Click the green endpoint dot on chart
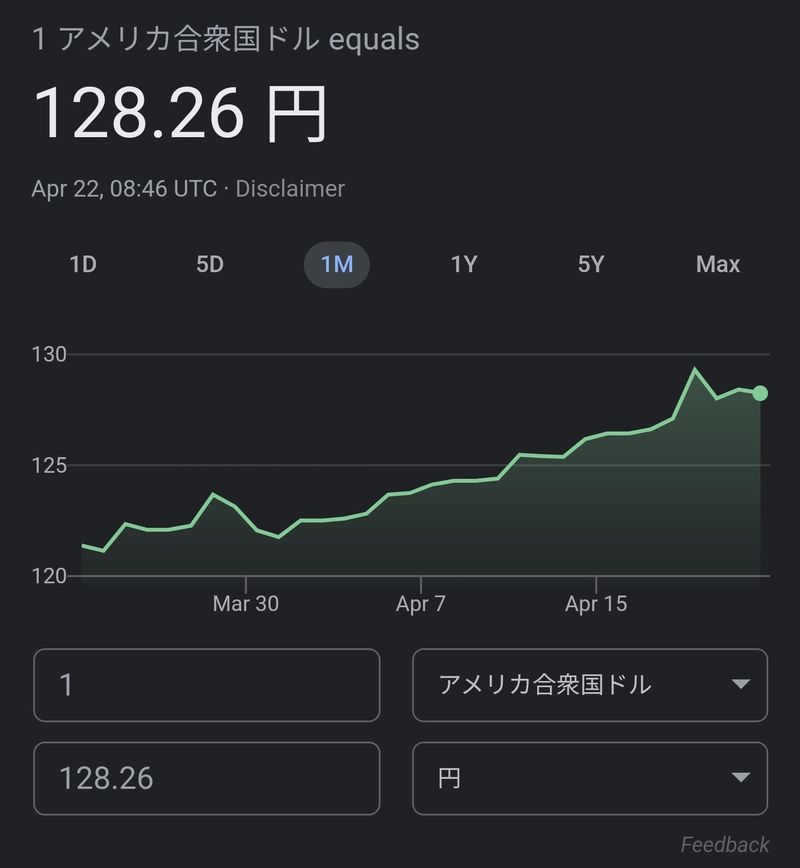 coord(760,393)
